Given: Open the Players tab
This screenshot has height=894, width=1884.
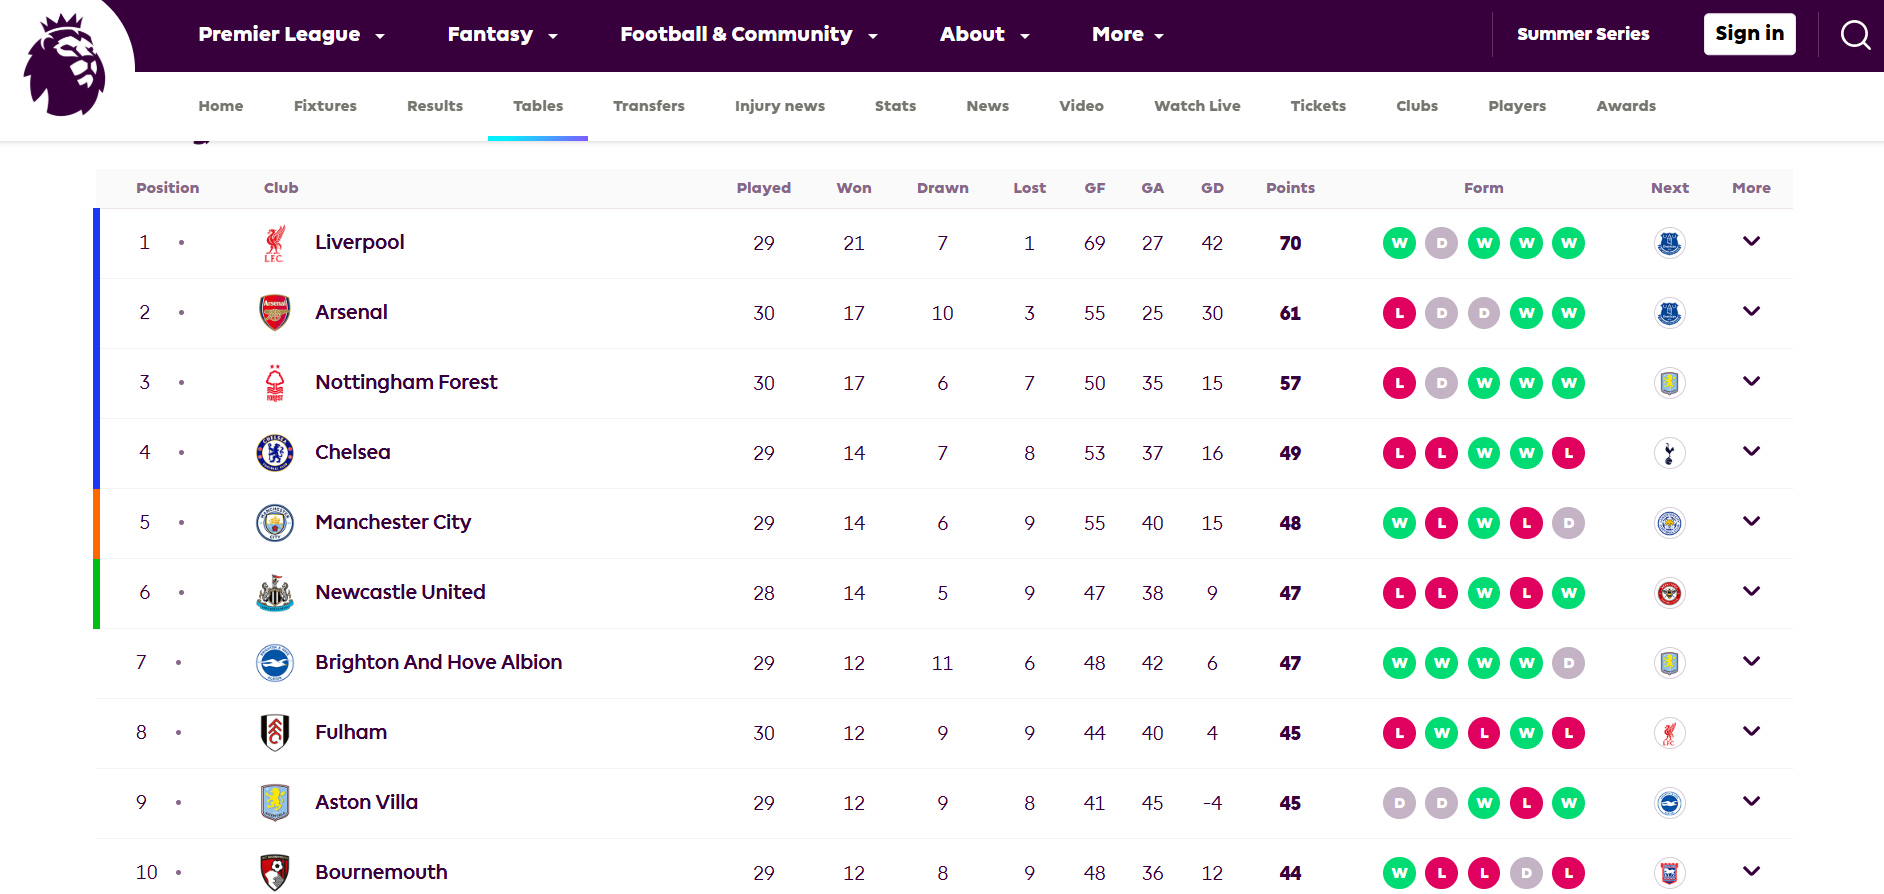Looking at the screenshot, I should click(1517, 106).
